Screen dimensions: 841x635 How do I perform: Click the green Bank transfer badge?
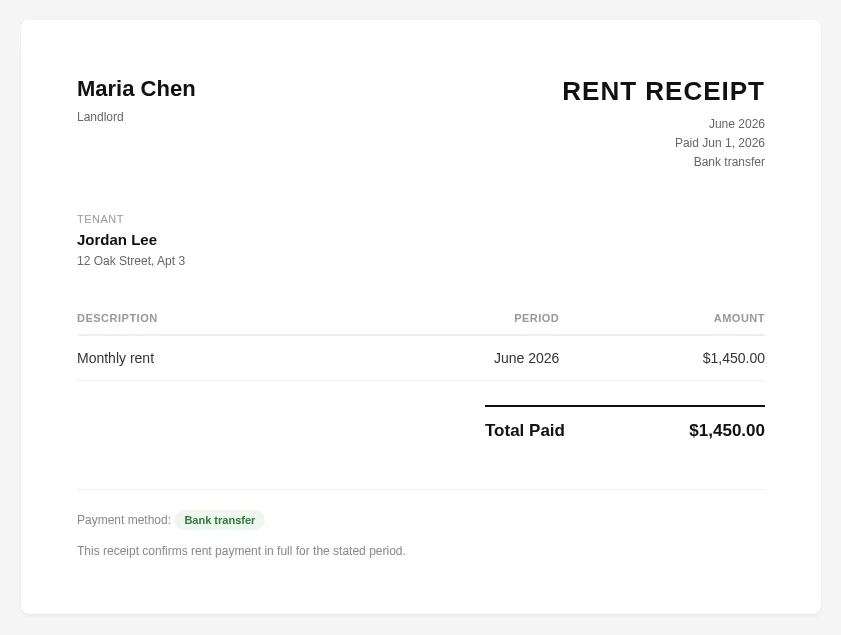coord(219,520)
